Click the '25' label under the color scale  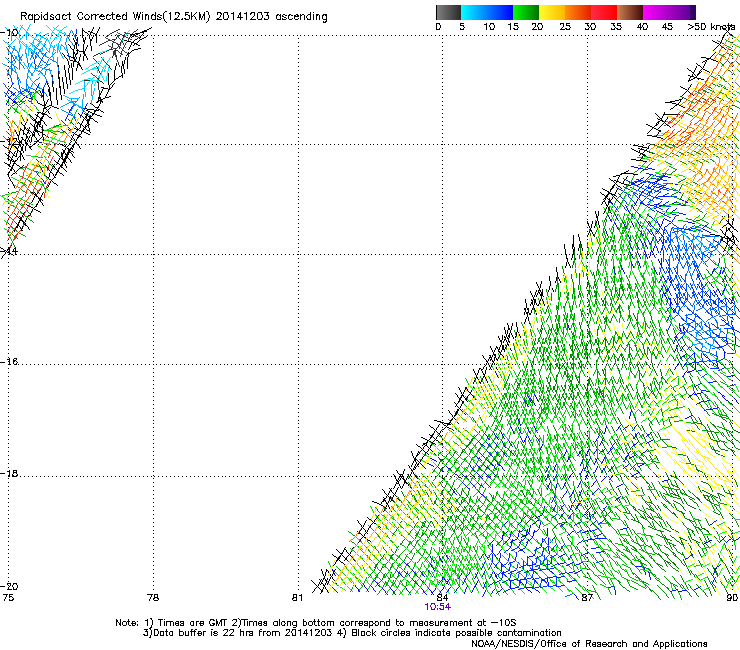click(565, 27)
